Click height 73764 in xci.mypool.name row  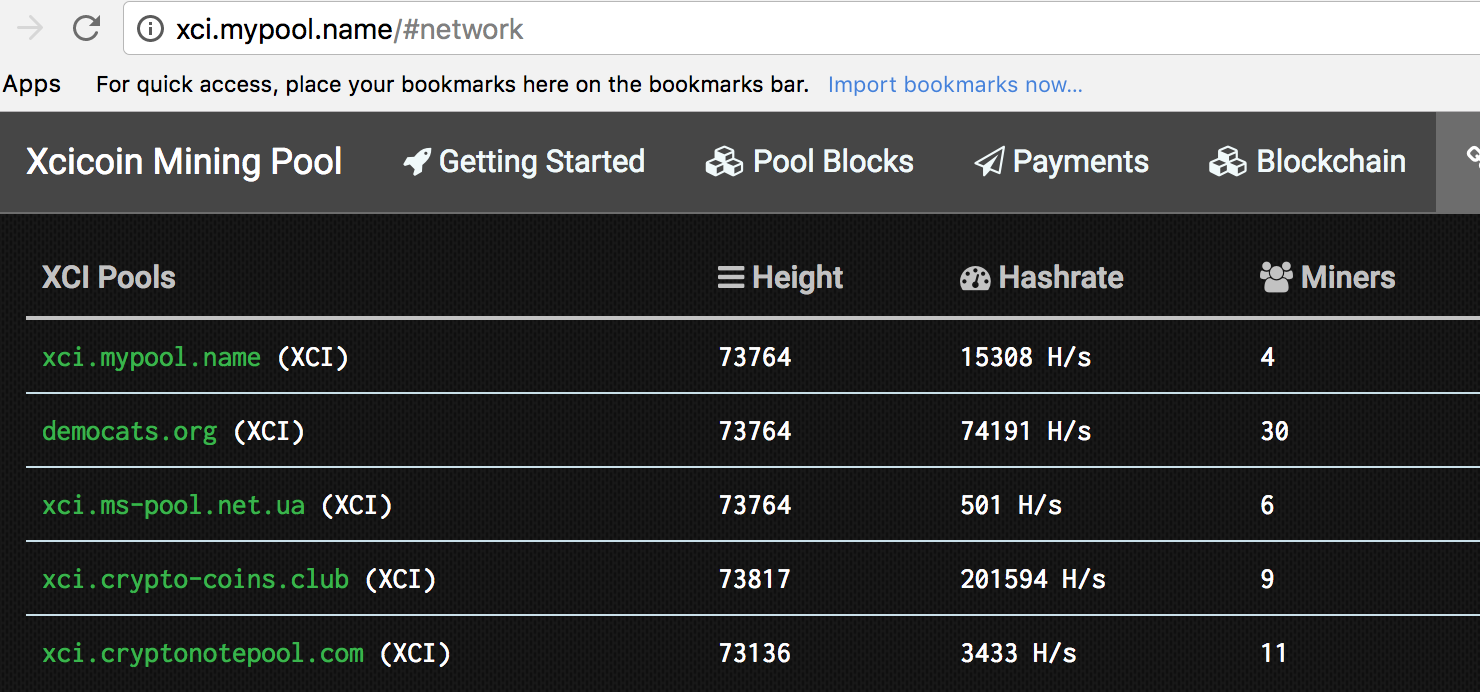tap(755, 357)
